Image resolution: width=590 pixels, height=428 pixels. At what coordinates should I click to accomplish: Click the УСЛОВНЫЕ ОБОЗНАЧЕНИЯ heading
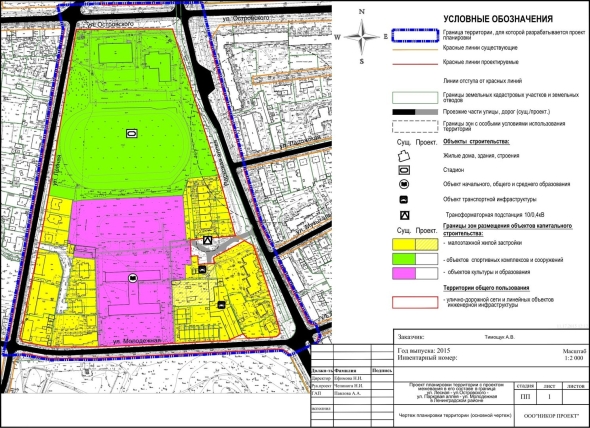(x=498, y=19)
